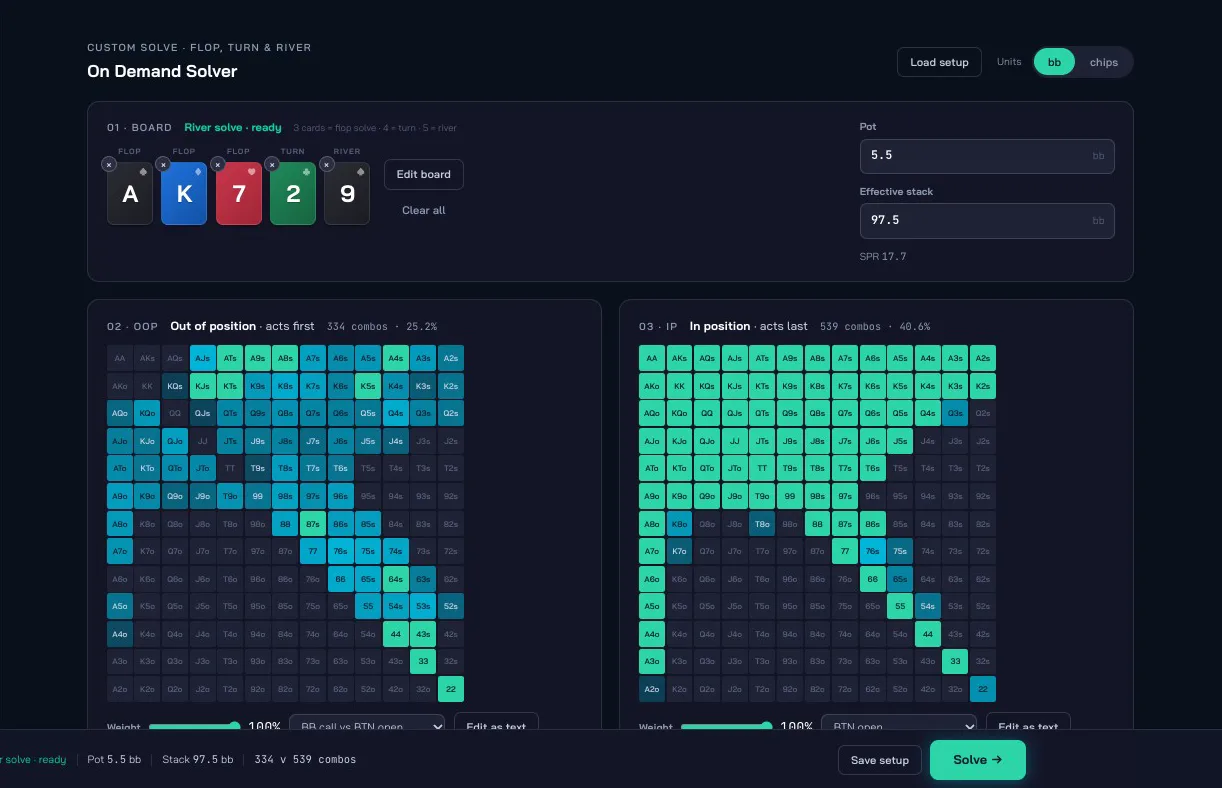1222x788 pixels.
Task: Select the 7 of hearts board card
Action: 238,194
